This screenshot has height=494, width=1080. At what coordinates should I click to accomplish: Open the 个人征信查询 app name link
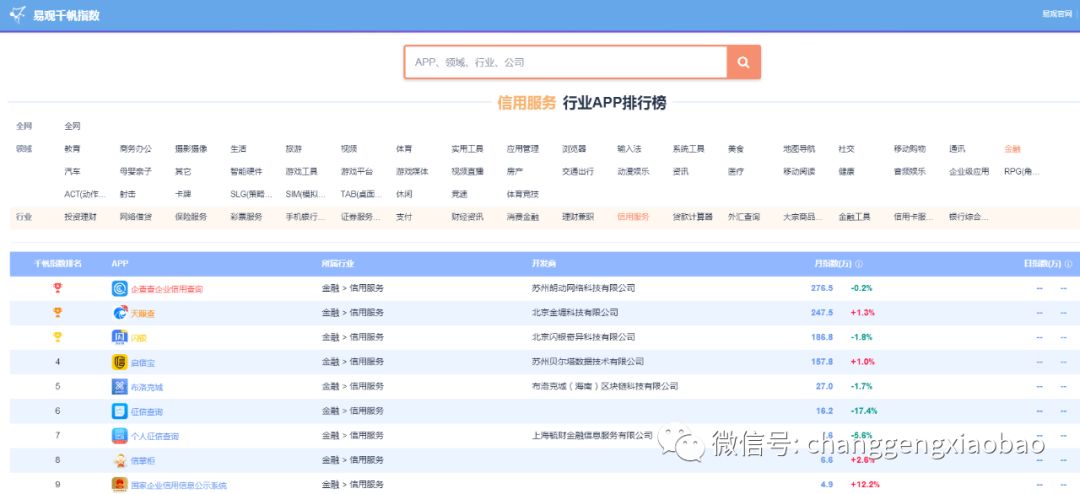pos(155,436)
